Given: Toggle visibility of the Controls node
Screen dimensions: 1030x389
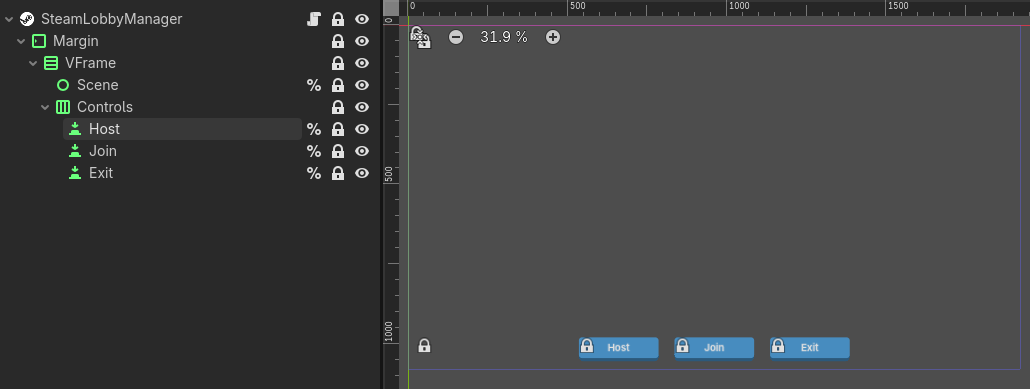Looking at the screenshot, I should pos(362,107).
